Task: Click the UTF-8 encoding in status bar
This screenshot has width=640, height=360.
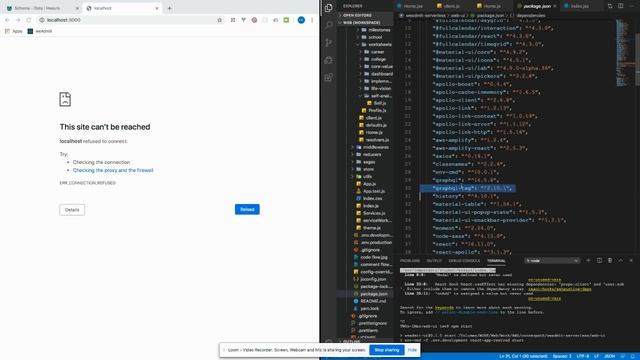Action: pyautogui.click(x=582, y=356)
